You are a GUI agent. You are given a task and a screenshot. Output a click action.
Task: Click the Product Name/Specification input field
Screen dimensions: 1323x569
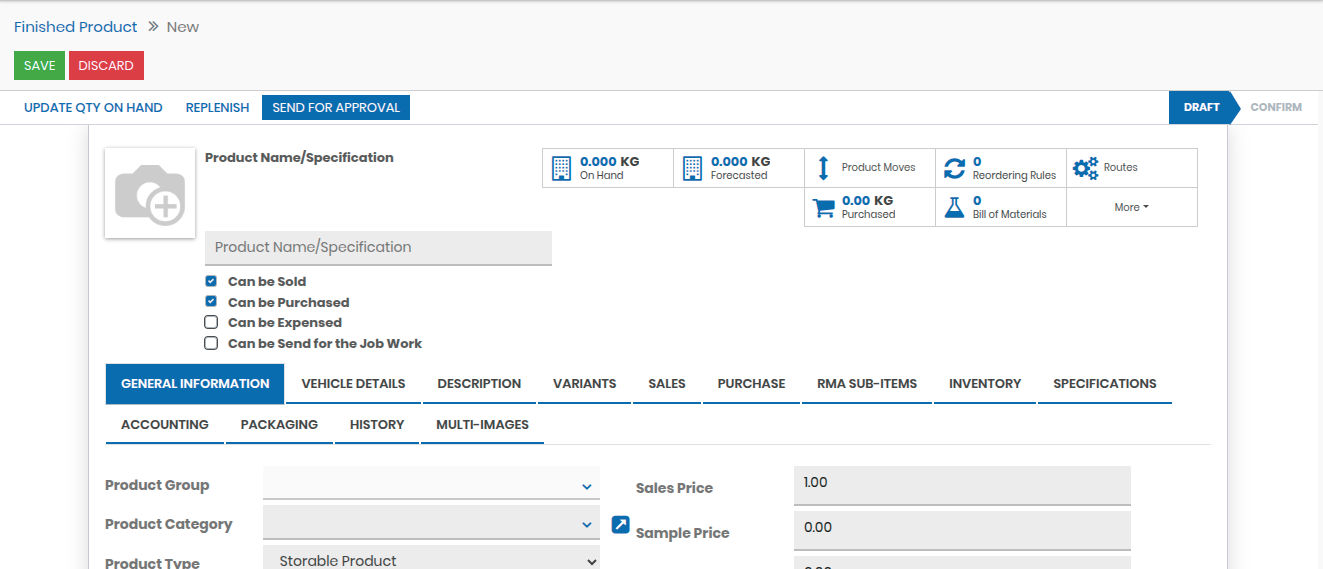tap(378, 248)
